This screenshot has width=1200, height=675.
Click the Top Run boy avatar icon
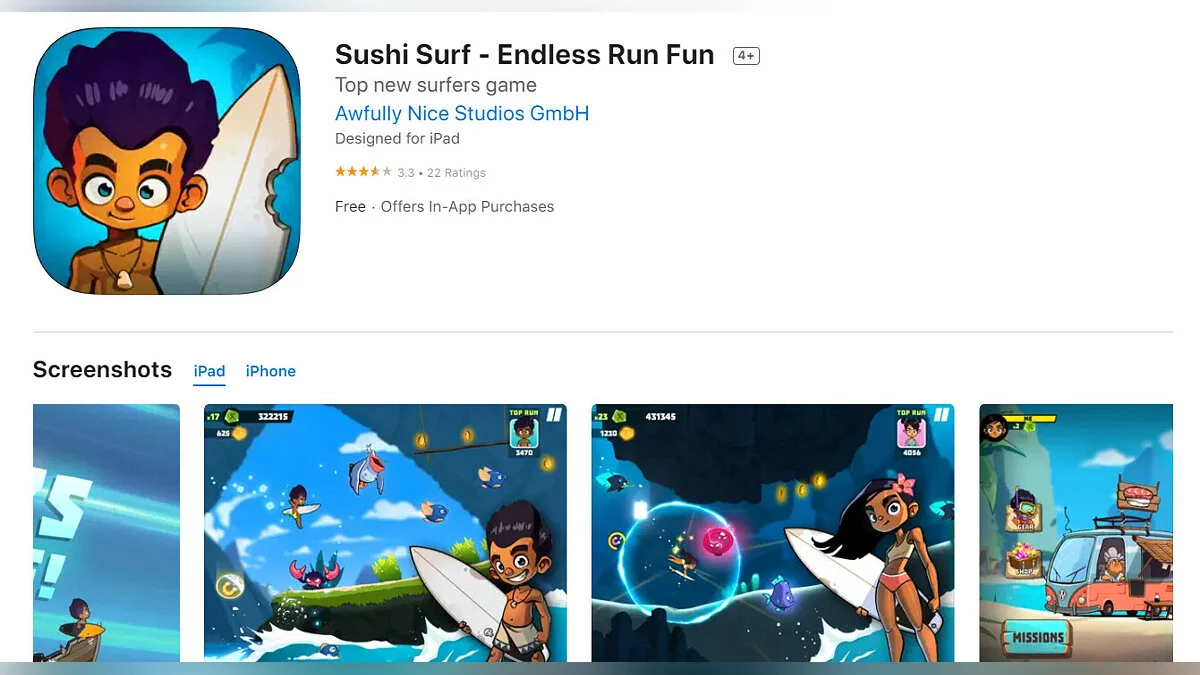tap(524, 434)
